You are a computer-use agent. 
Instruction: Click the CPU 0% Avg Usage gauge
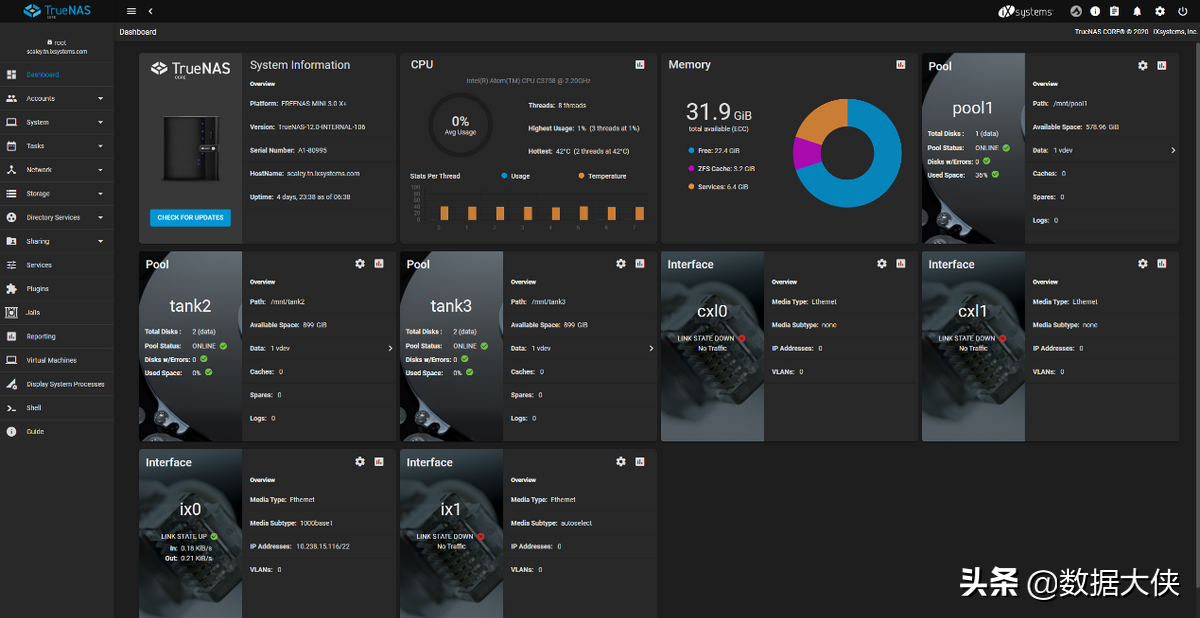[460, 125]
